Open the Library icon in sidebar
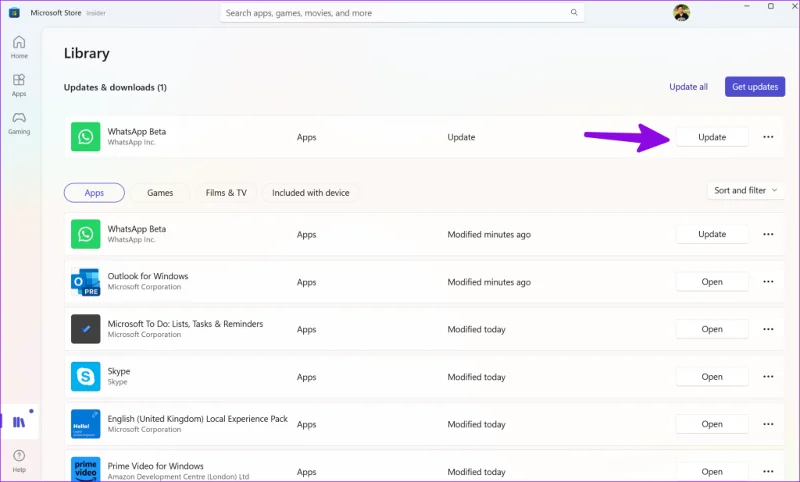This screenshot has height=482, width=800. pos(19,422)
